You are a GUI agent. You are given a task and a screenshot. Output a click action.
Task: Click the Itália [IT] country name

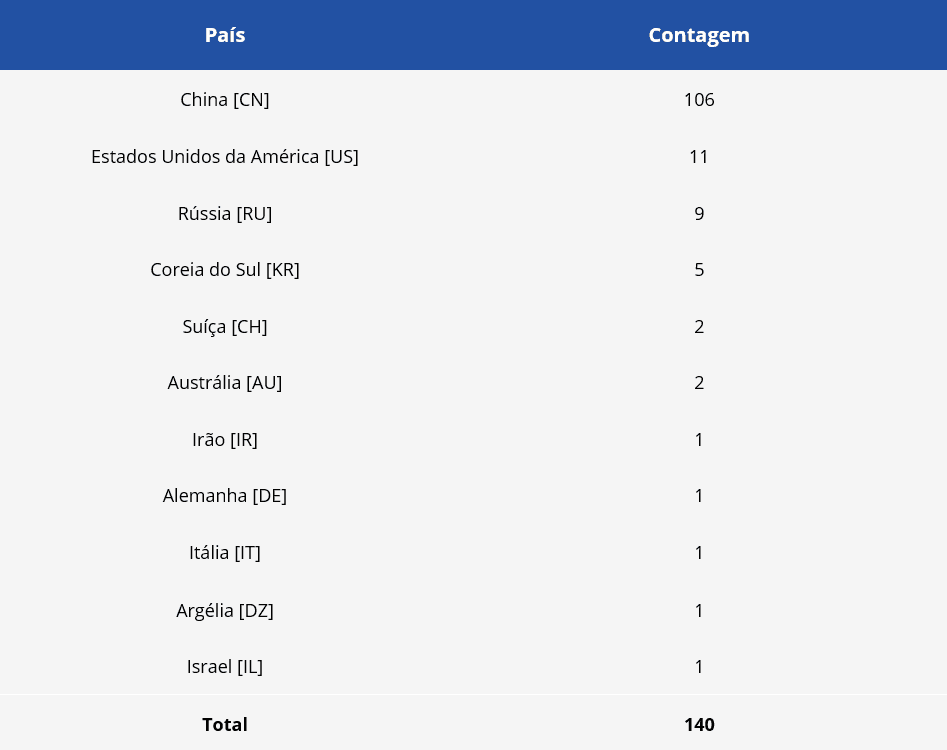pyautogui.click(x=225, y=553)
